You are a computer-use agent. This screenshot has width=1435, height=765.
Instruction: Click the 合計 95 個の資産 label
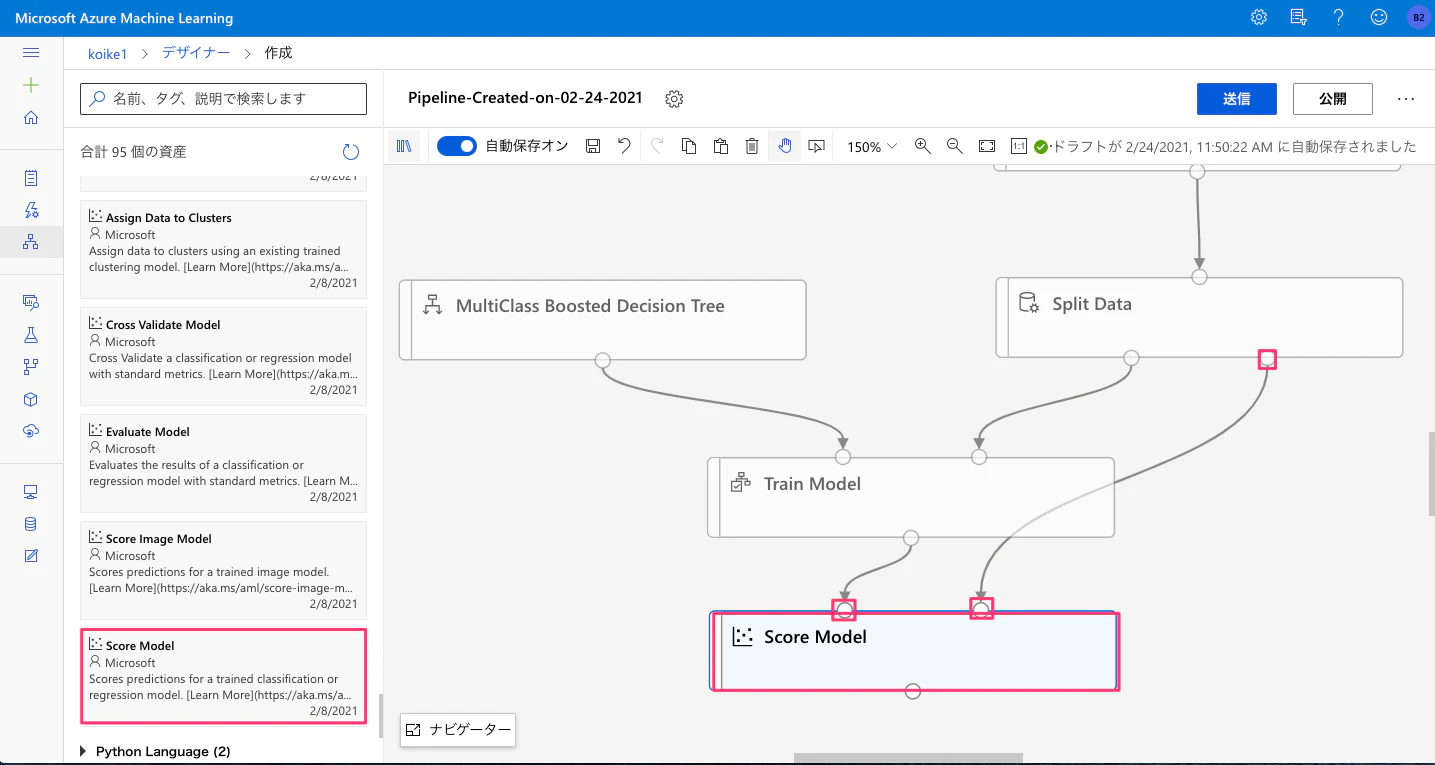pyautogui.click(x=133, y=152)
